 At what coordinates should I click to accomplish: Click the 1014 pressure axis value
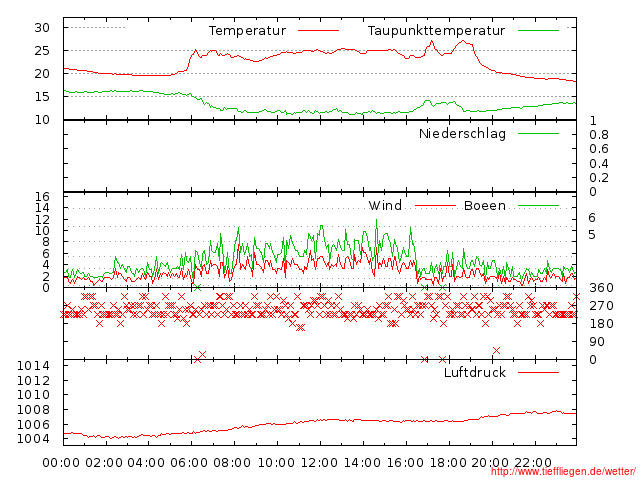tap(33, 366)
